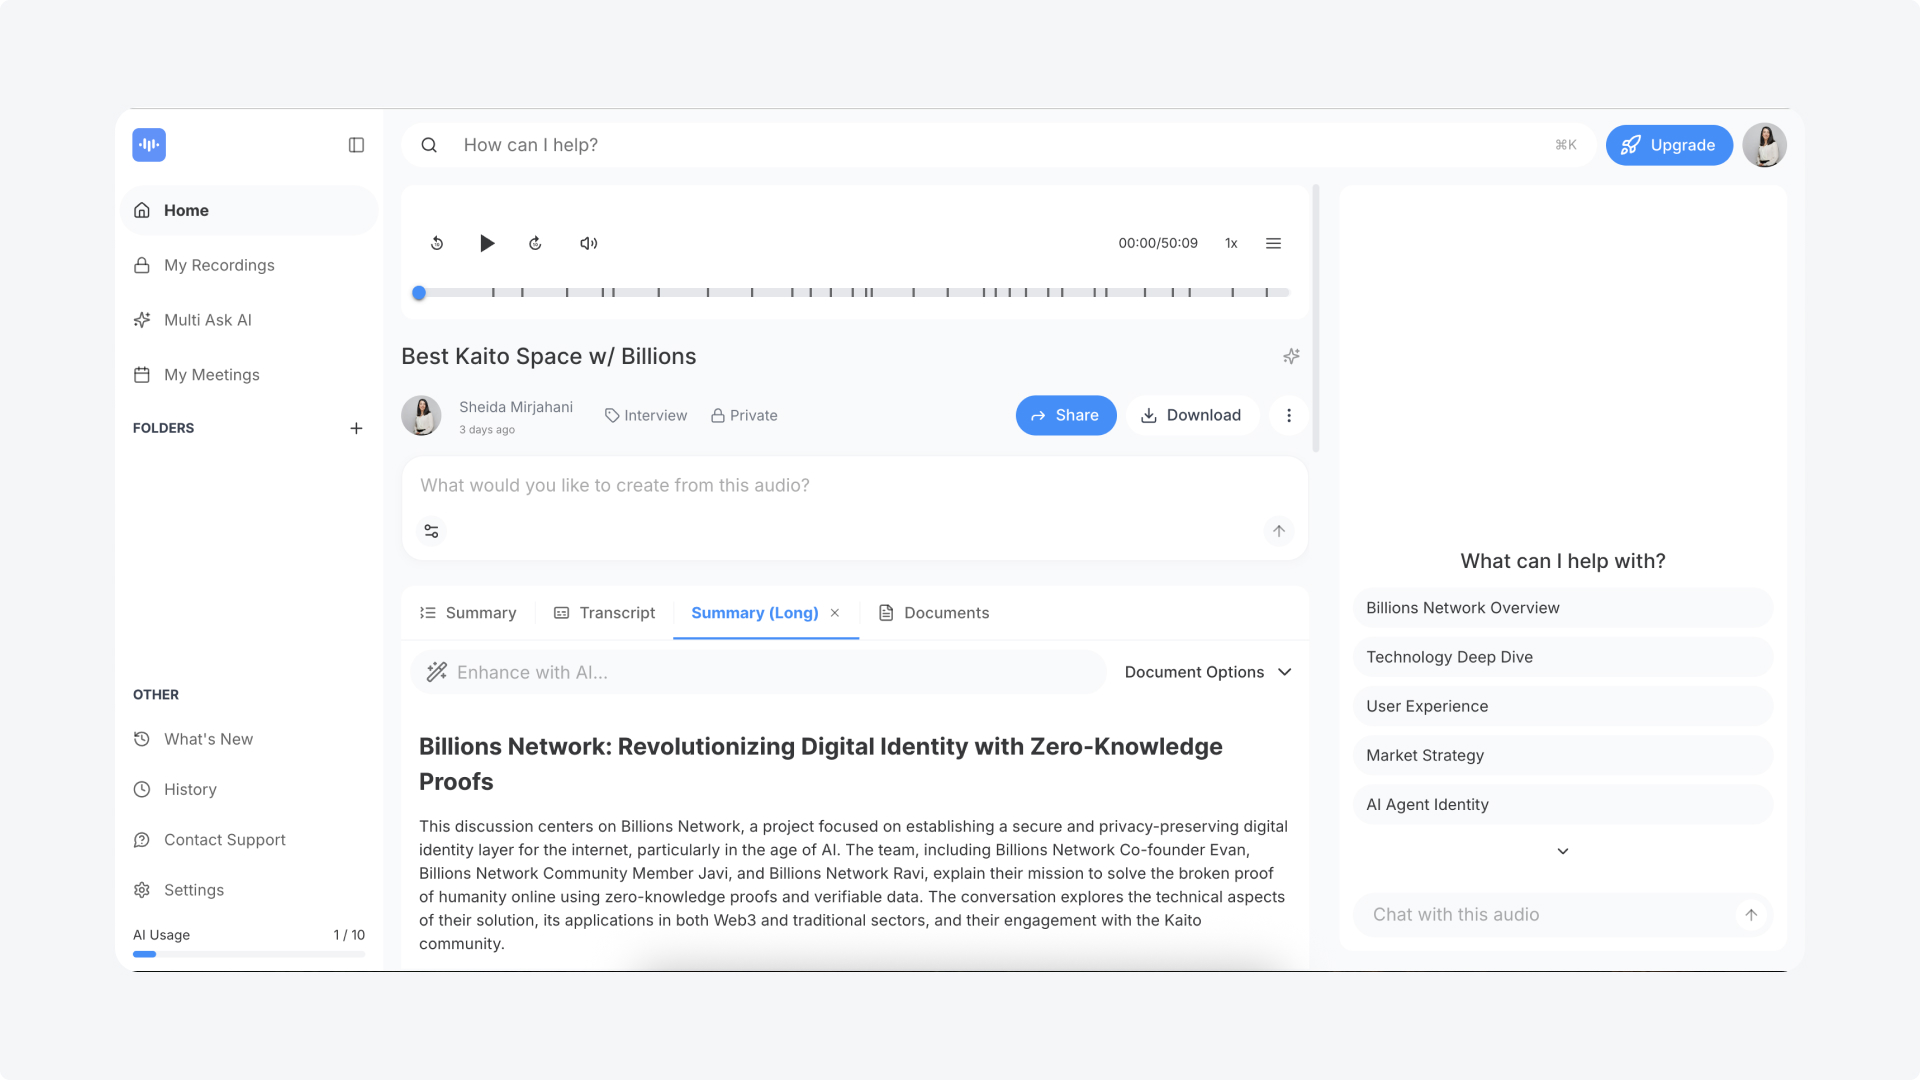Rewind audio with skip-back icon
The height and width of the screenshot is (1080, 1920).
pyautogui.click(x=437, y=243)
